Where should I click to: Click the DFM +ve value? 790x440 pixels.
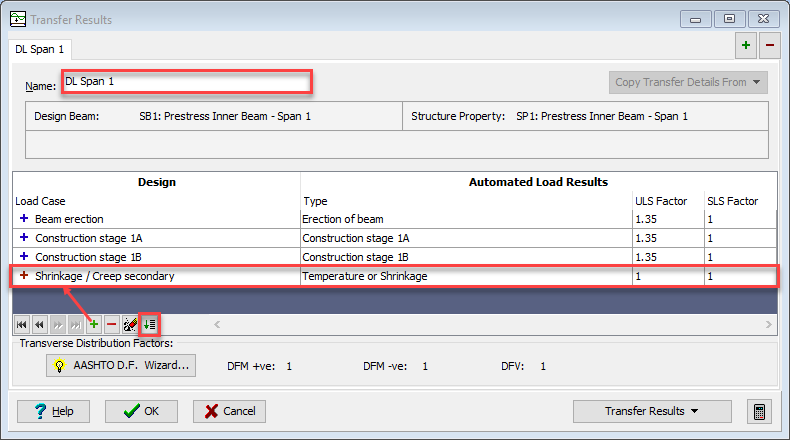pos(289,366)
